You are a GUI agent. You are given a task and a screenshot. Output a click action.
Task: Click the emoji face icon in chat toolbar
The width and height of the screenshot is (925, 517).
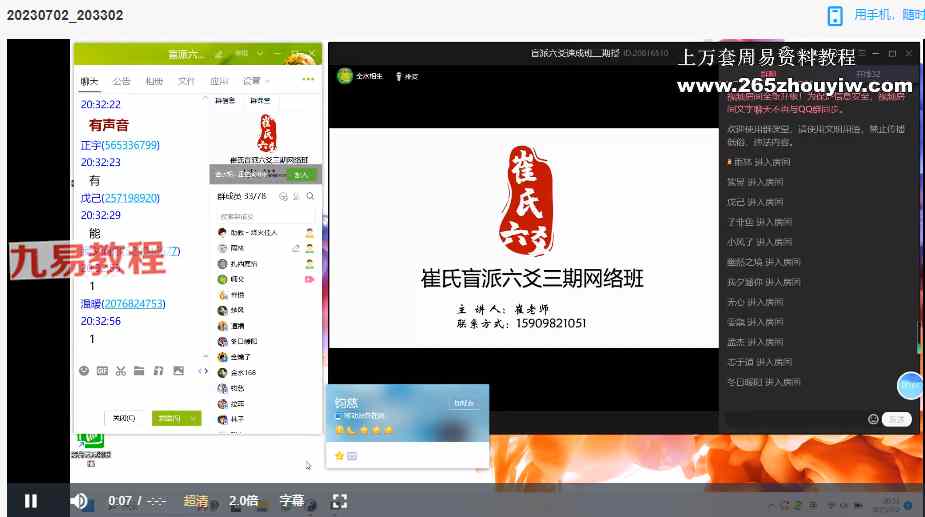tap(85, 371)
